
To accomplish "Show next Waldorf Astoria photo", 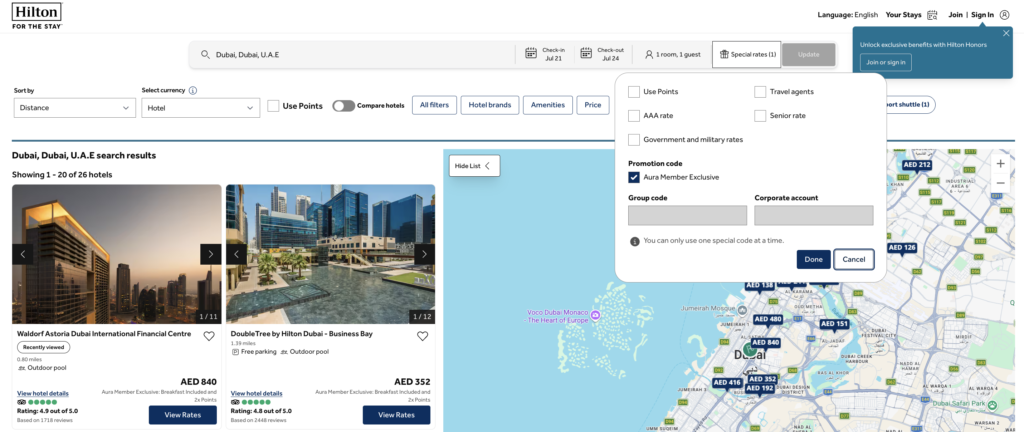I will (x=210, y=254).
